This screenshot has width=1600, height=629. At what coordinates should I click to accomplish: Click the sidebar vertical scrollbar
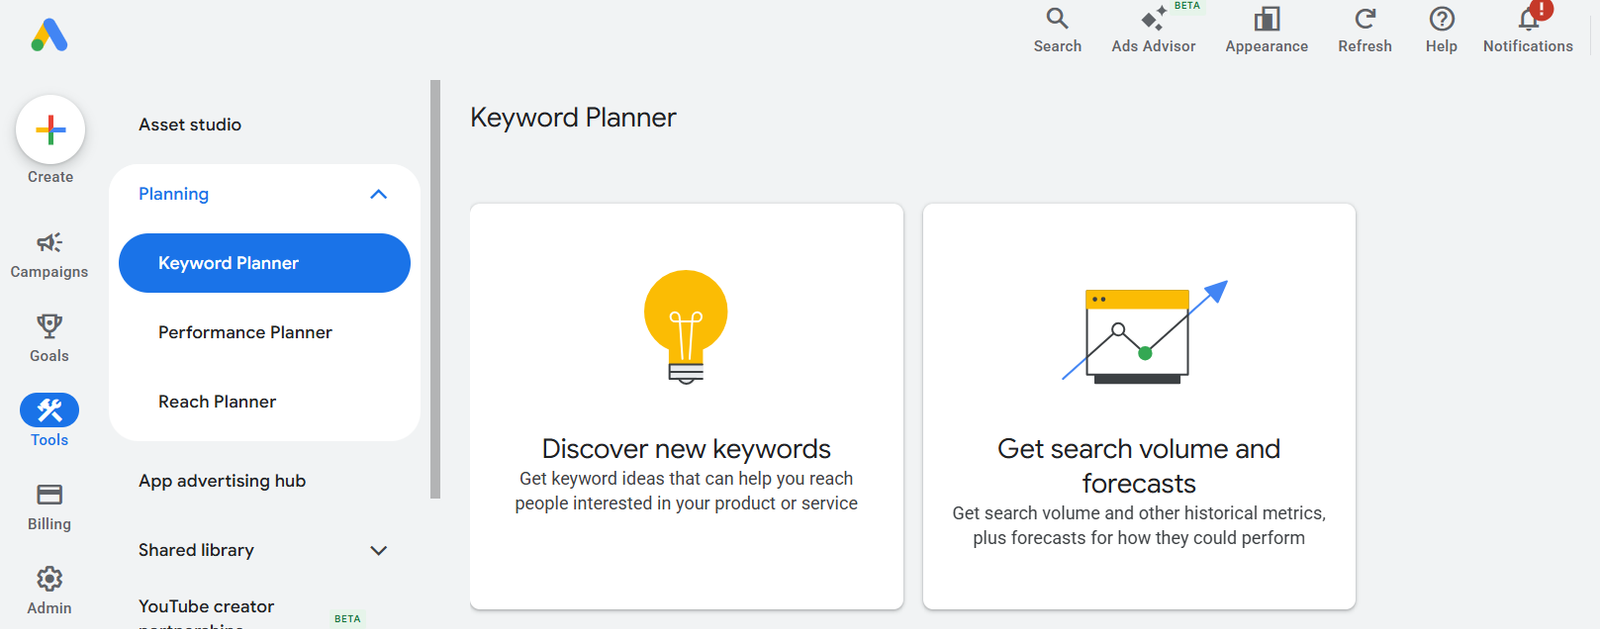(435, 289)
